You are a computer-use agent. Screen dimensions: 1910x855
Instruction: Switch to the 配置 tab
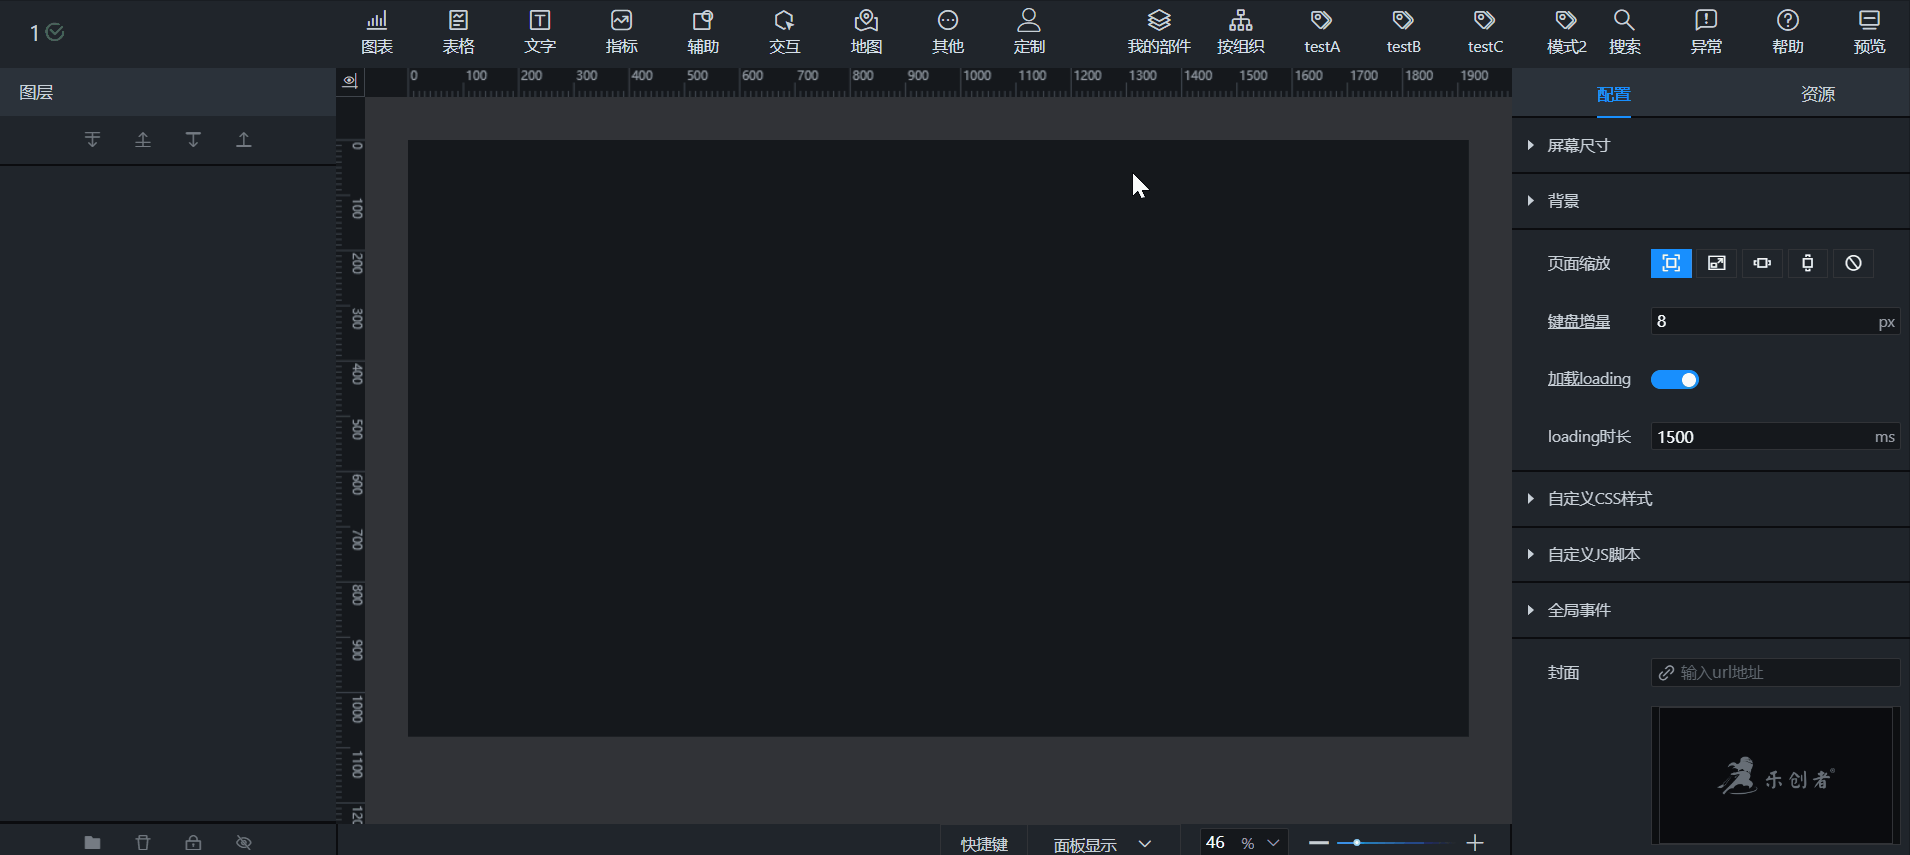(1613, 94)
